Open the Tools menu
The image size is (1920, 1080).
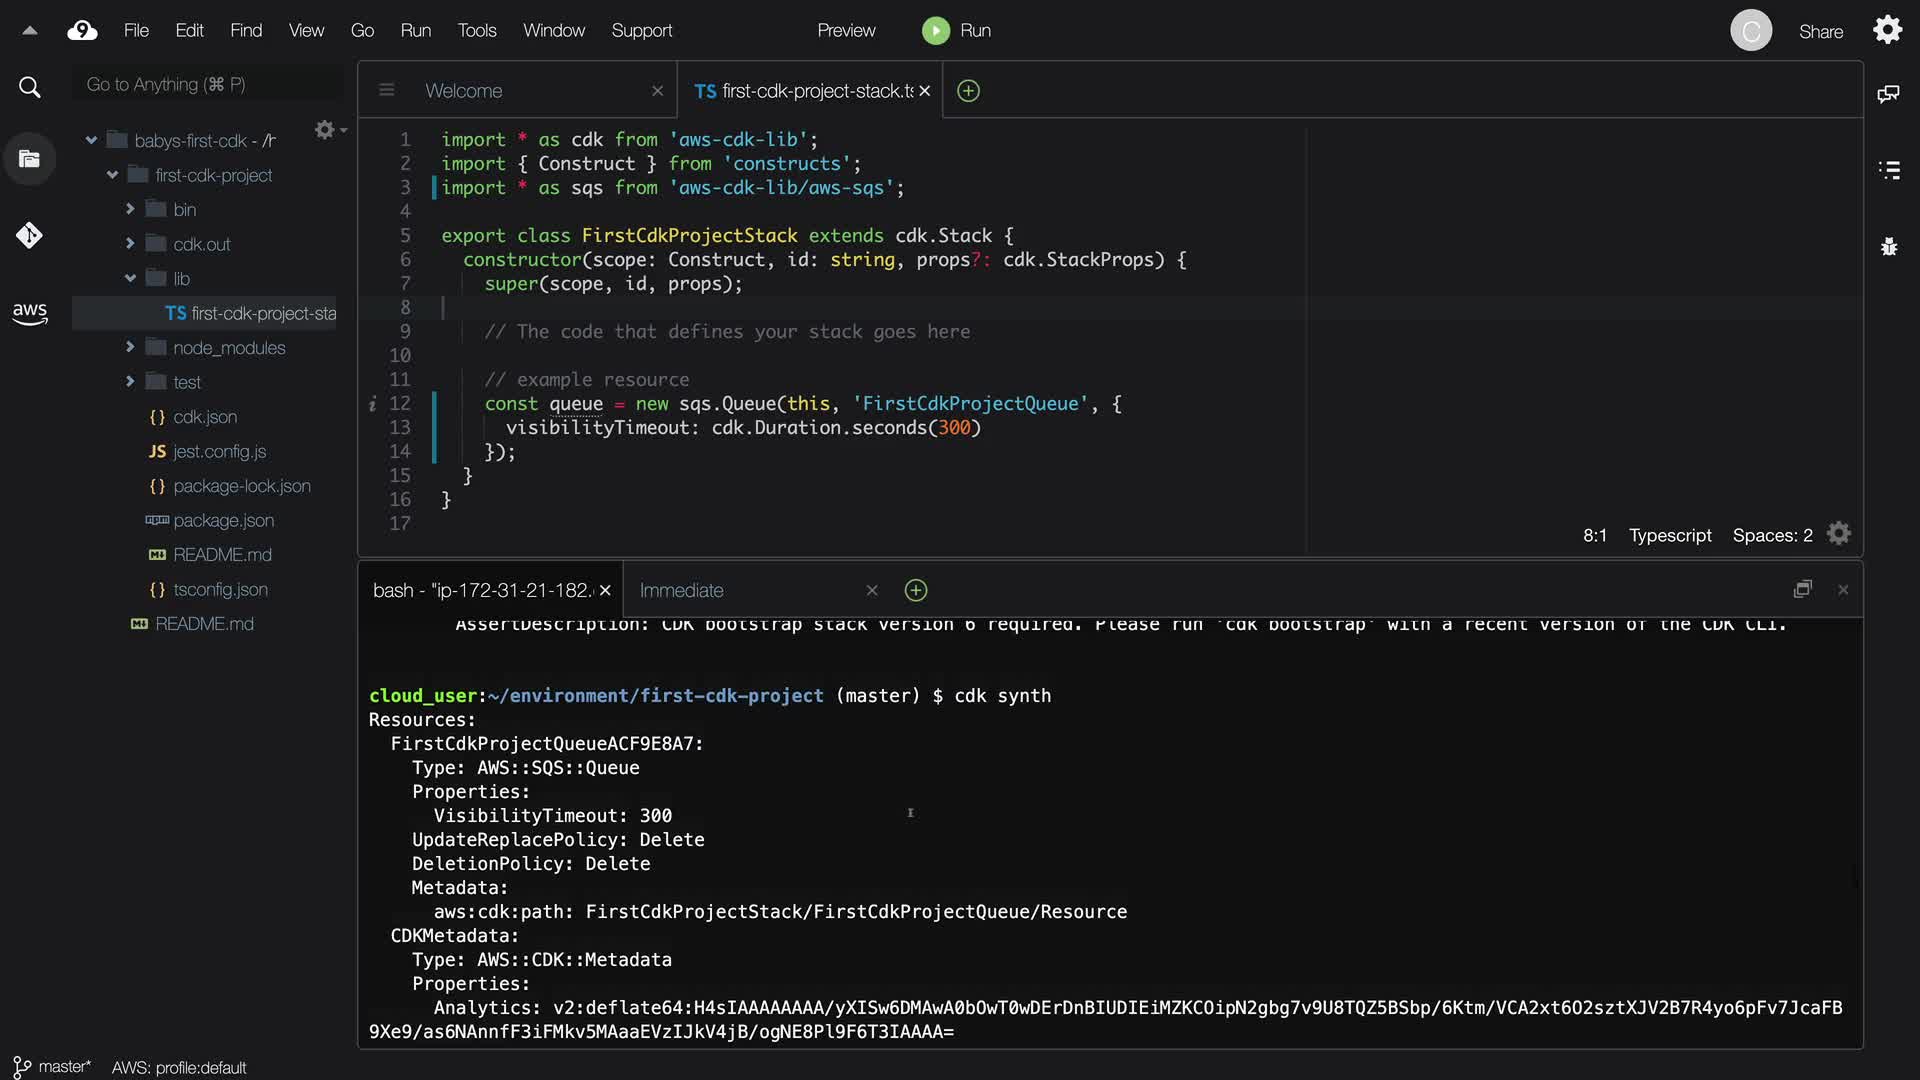pos(476,31)
